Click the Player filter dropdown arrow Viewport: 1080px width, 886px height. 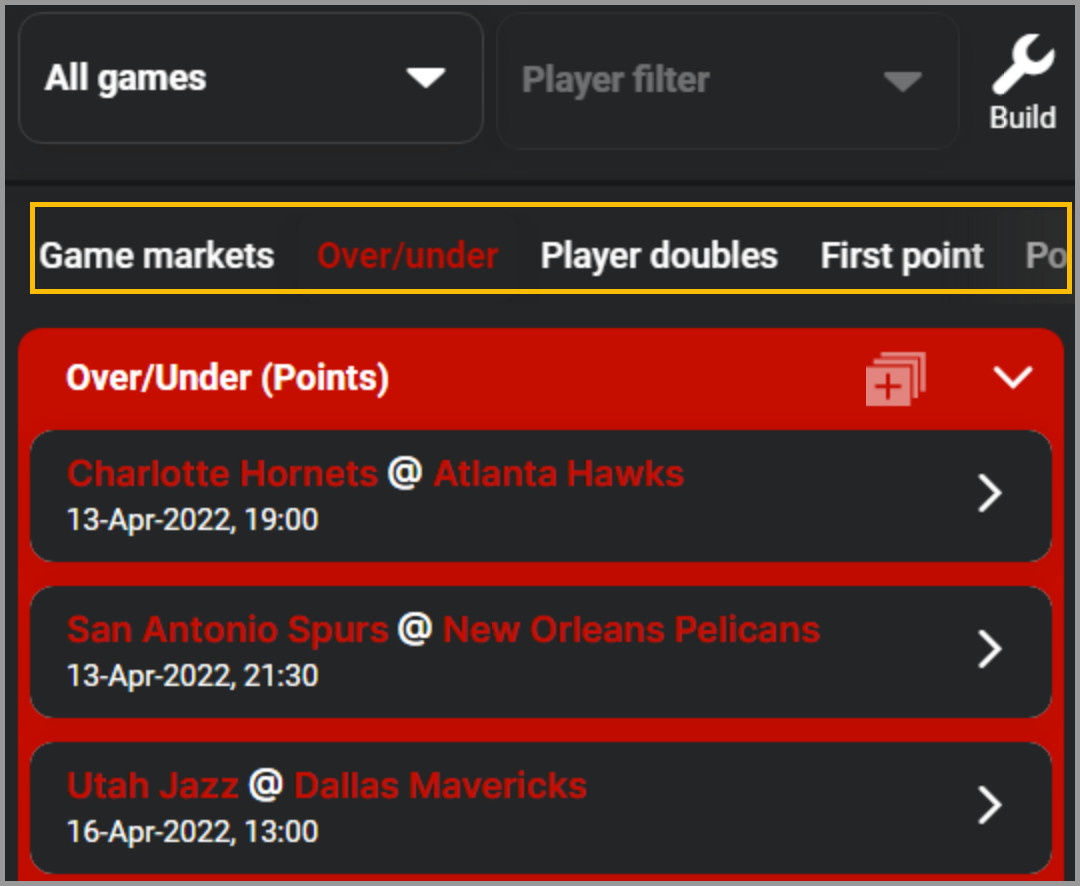point(902,81)
